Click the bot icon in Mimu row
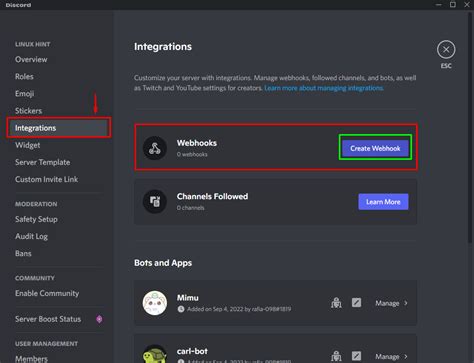Screen dimensions: 474x363 click(336, 303)
